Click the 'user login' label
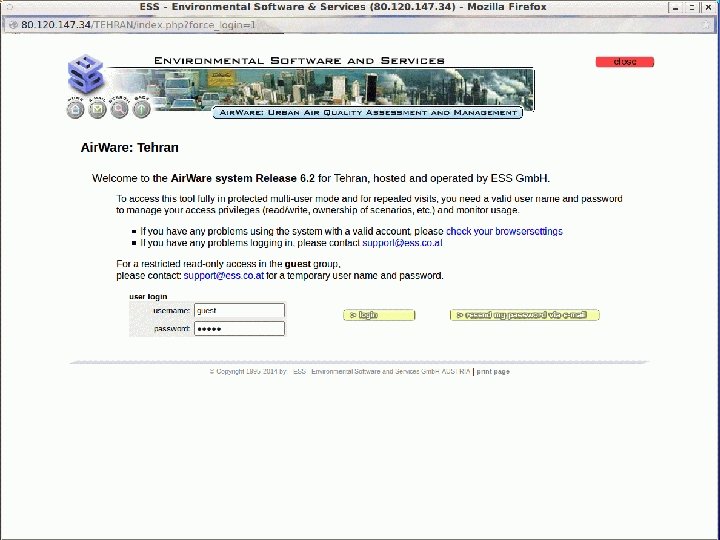This screenshot has width=720, height=540. (x=148, y=297)
